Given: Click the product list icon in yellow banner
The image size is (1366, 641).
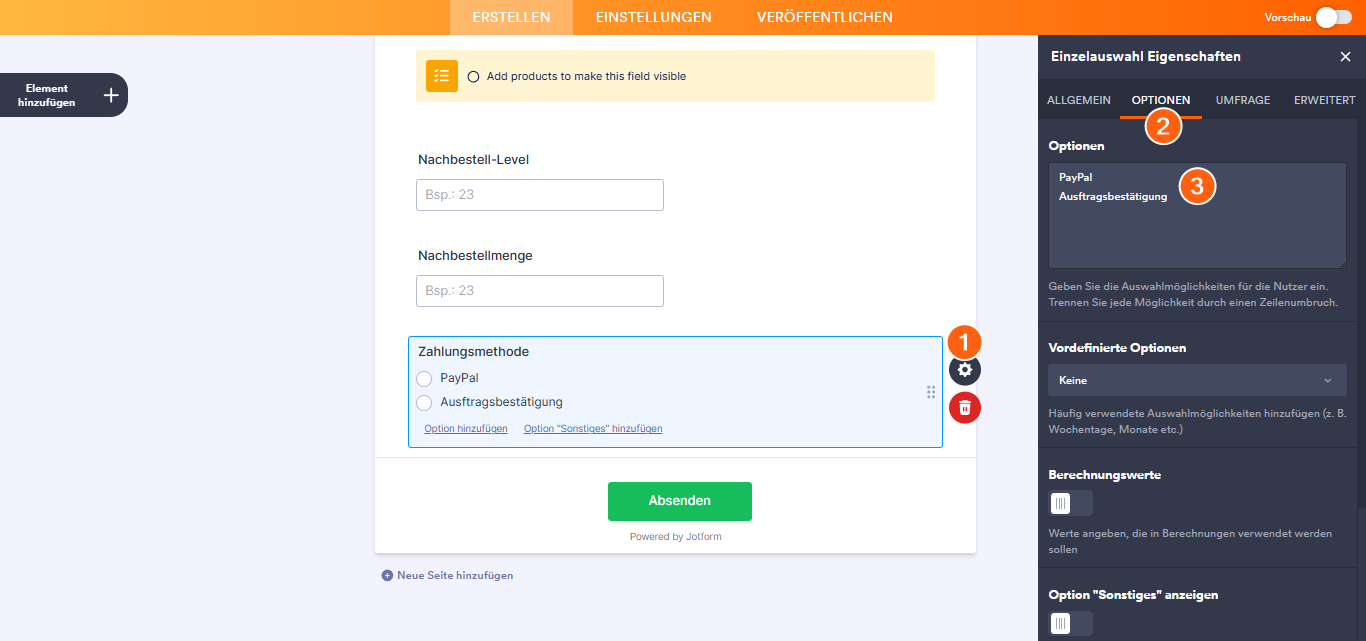Looking at the screenshot, I should (441, 75).
